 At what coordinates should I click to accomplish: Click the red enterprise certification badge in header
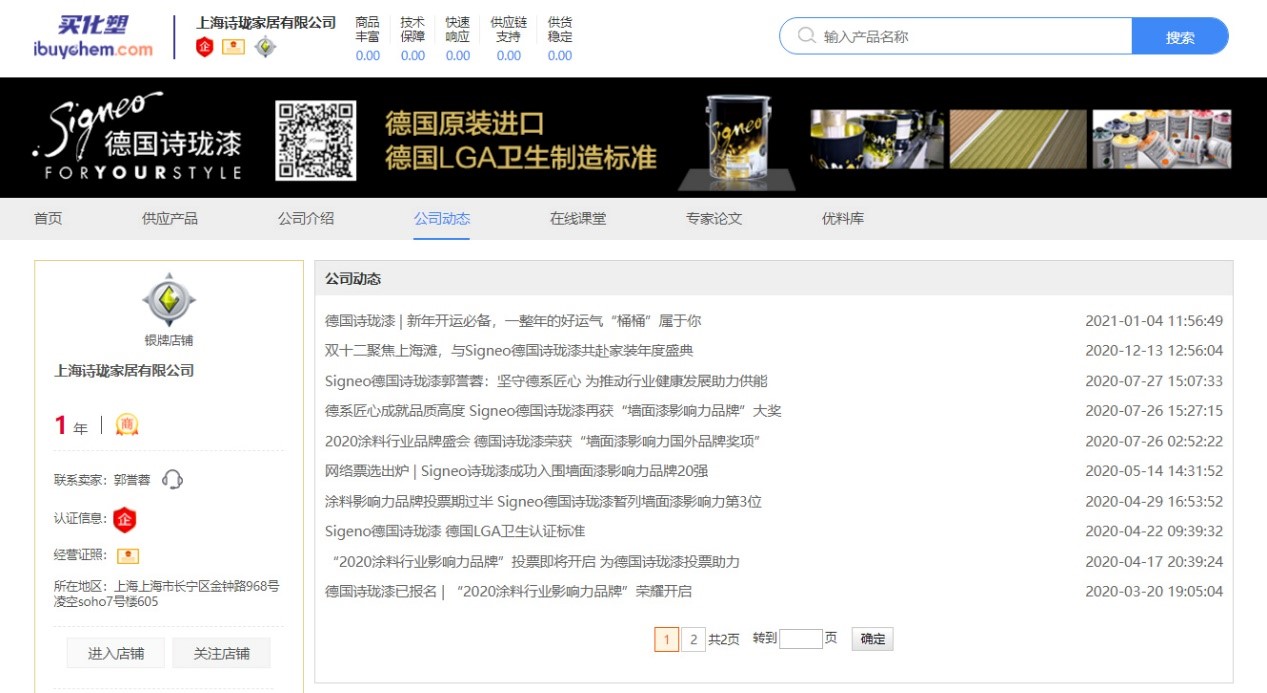205,47
